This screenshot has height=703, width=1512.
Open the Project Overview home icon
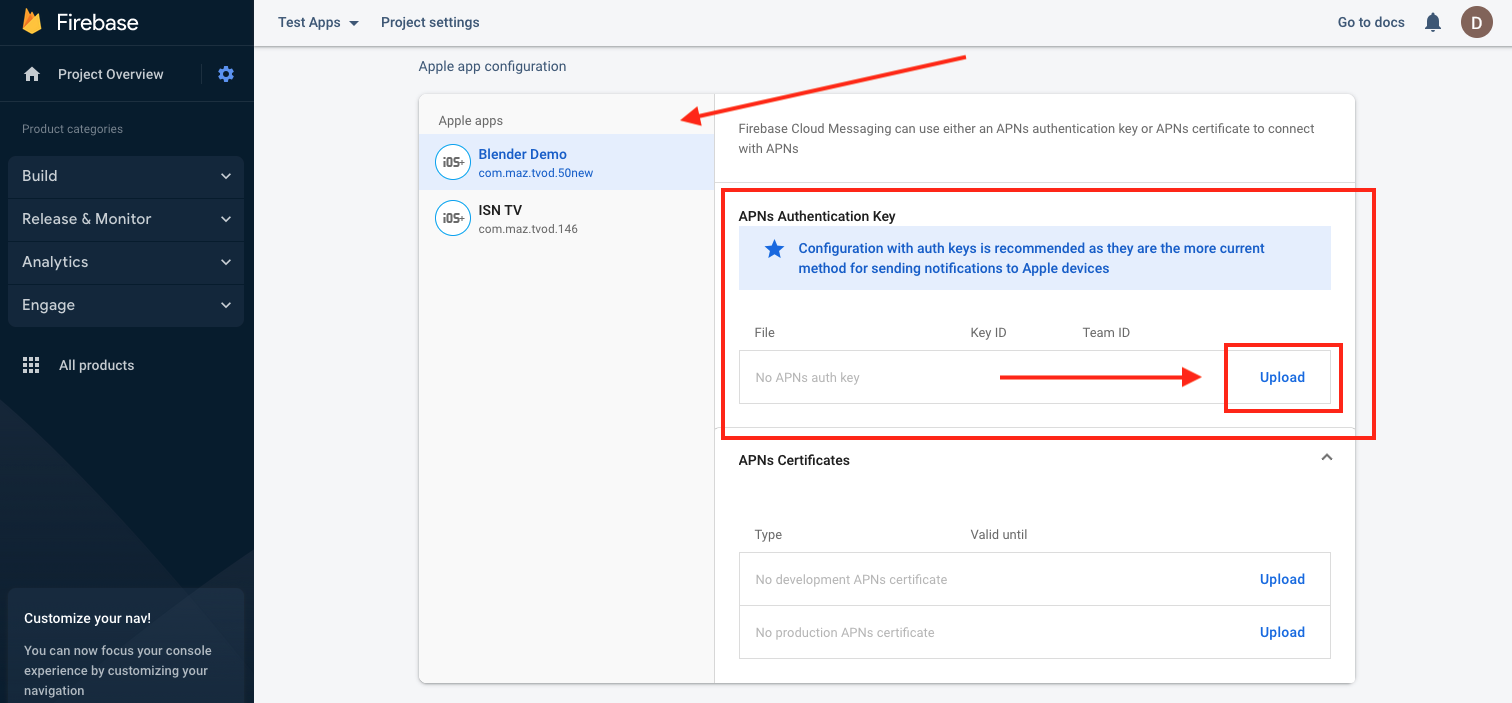pos(32,74)
